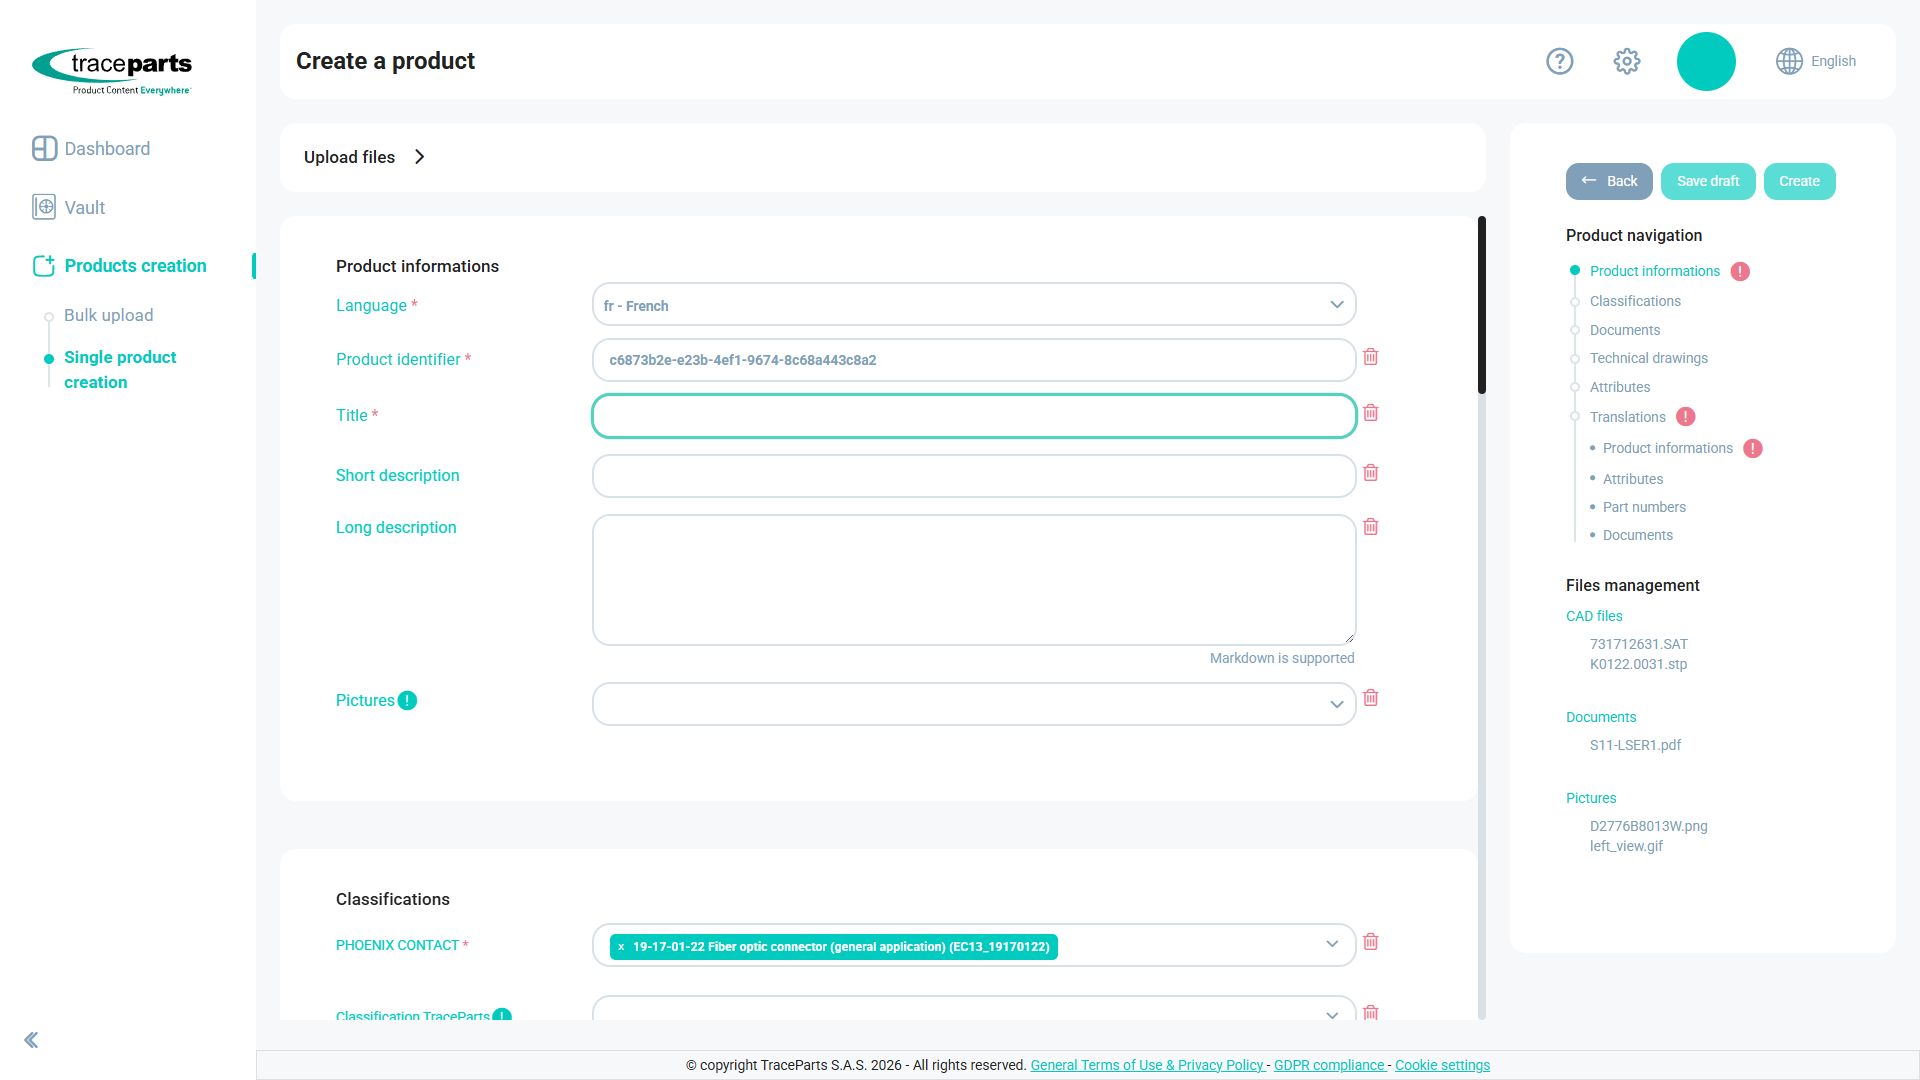The image size is (1920, 1080).
Task: Click trash icon beside PHOENIX CONTACT classification
Action: [x=1371, y=942]
